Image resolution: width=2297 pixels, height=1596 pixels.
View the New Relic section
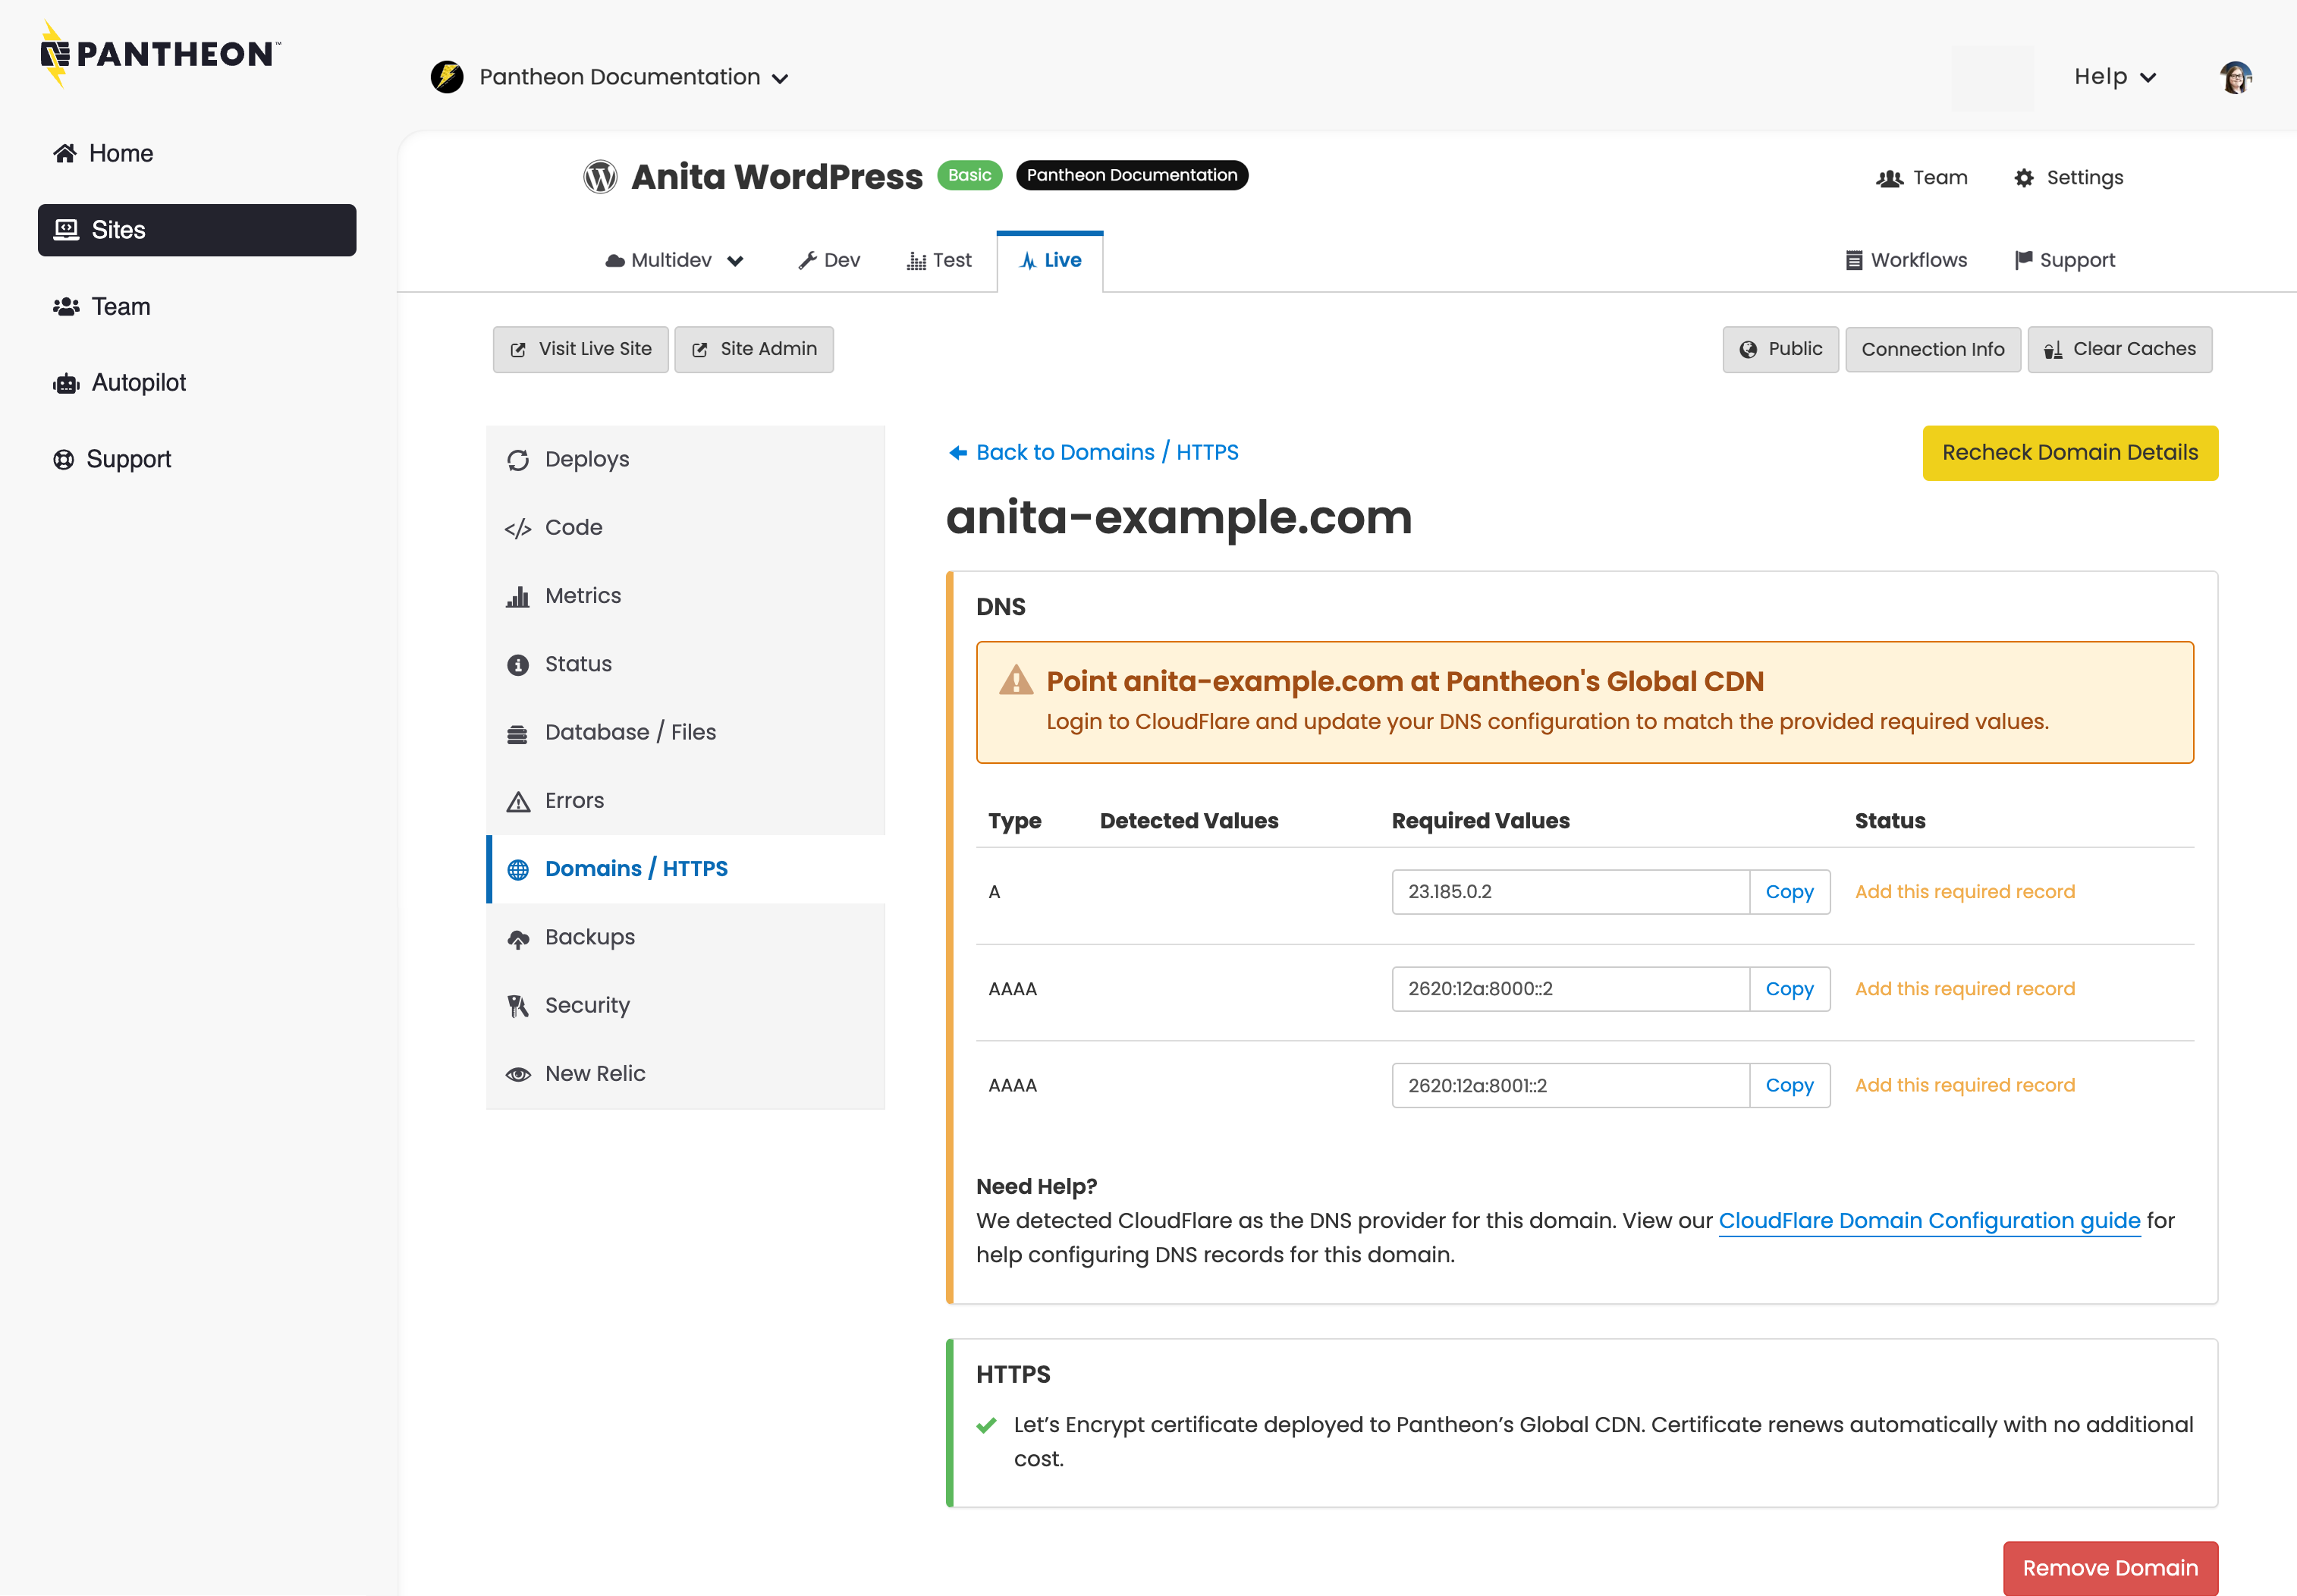[594, 1072]
